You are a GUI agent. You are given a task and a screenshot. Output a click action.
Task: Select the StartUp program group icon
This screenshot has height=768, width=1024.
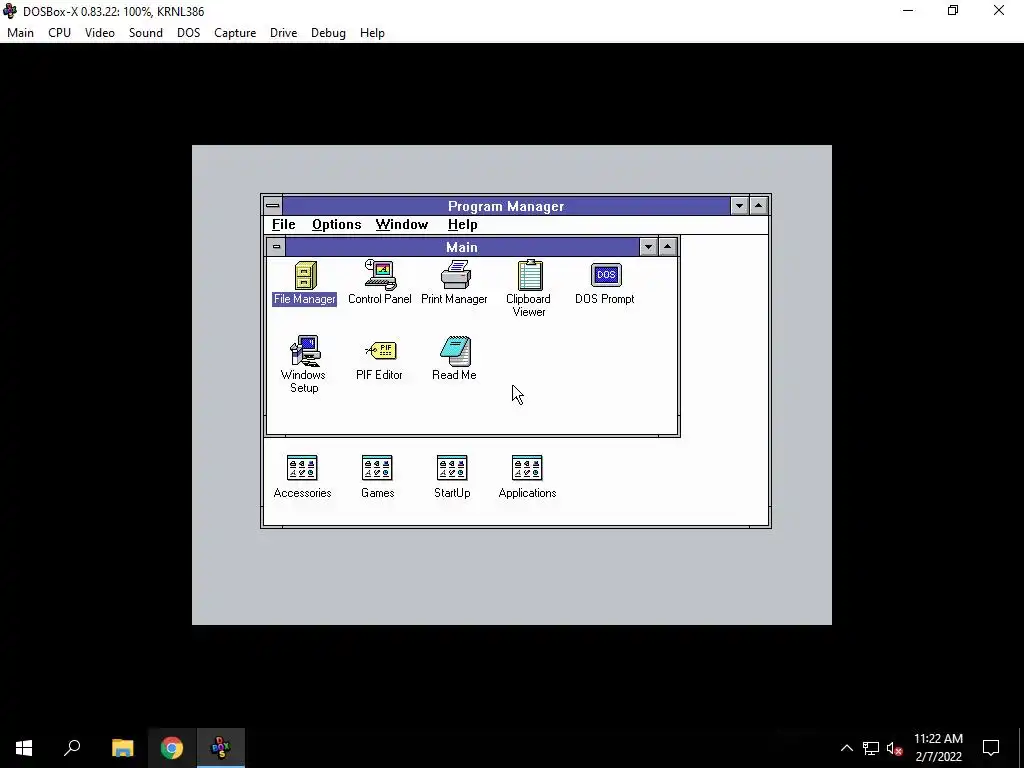coord(452,468)
